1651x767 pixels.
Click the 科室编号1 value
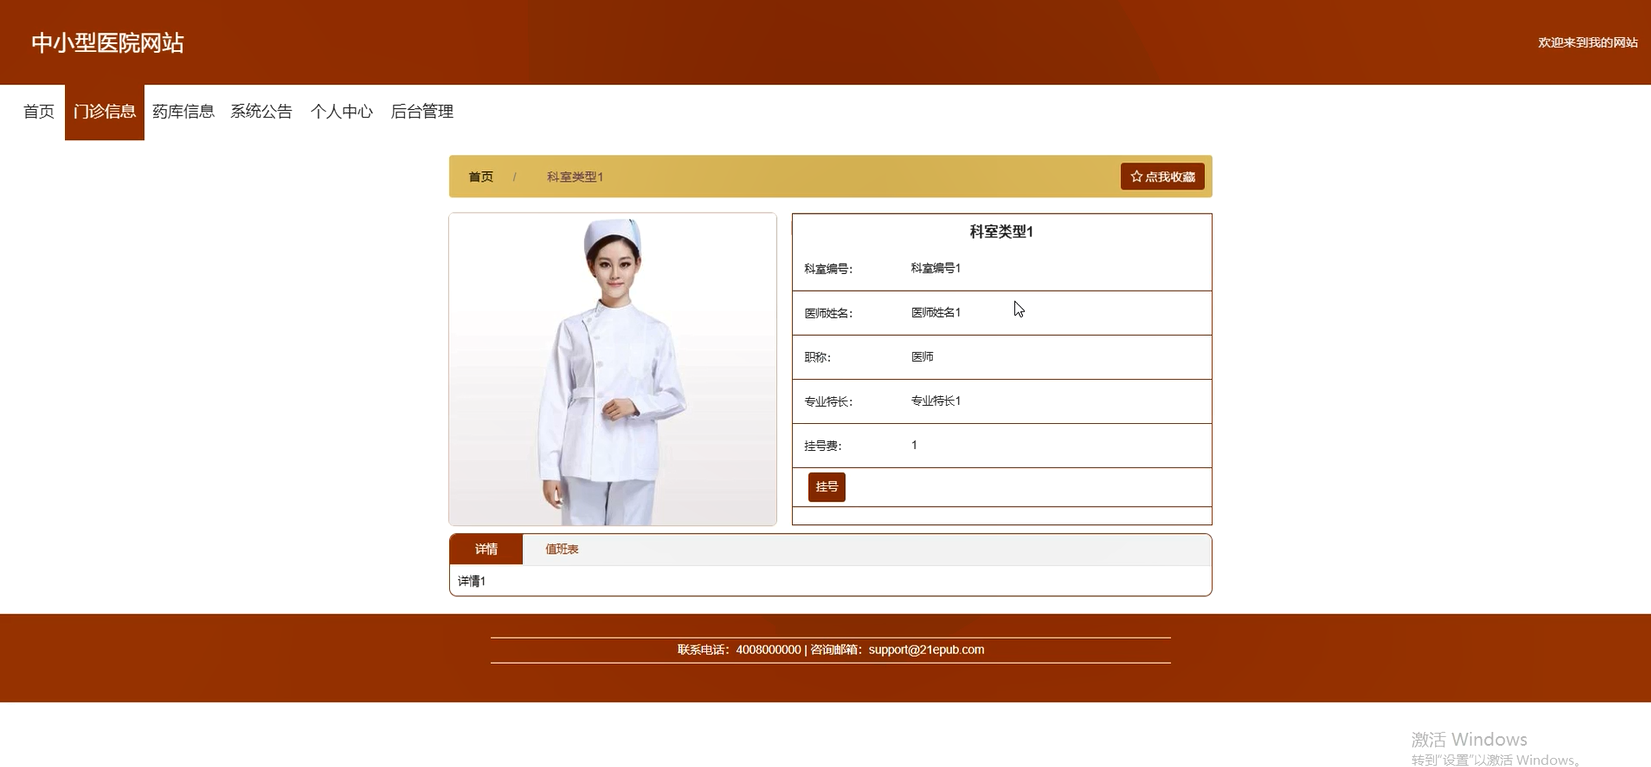pos(936,268)
